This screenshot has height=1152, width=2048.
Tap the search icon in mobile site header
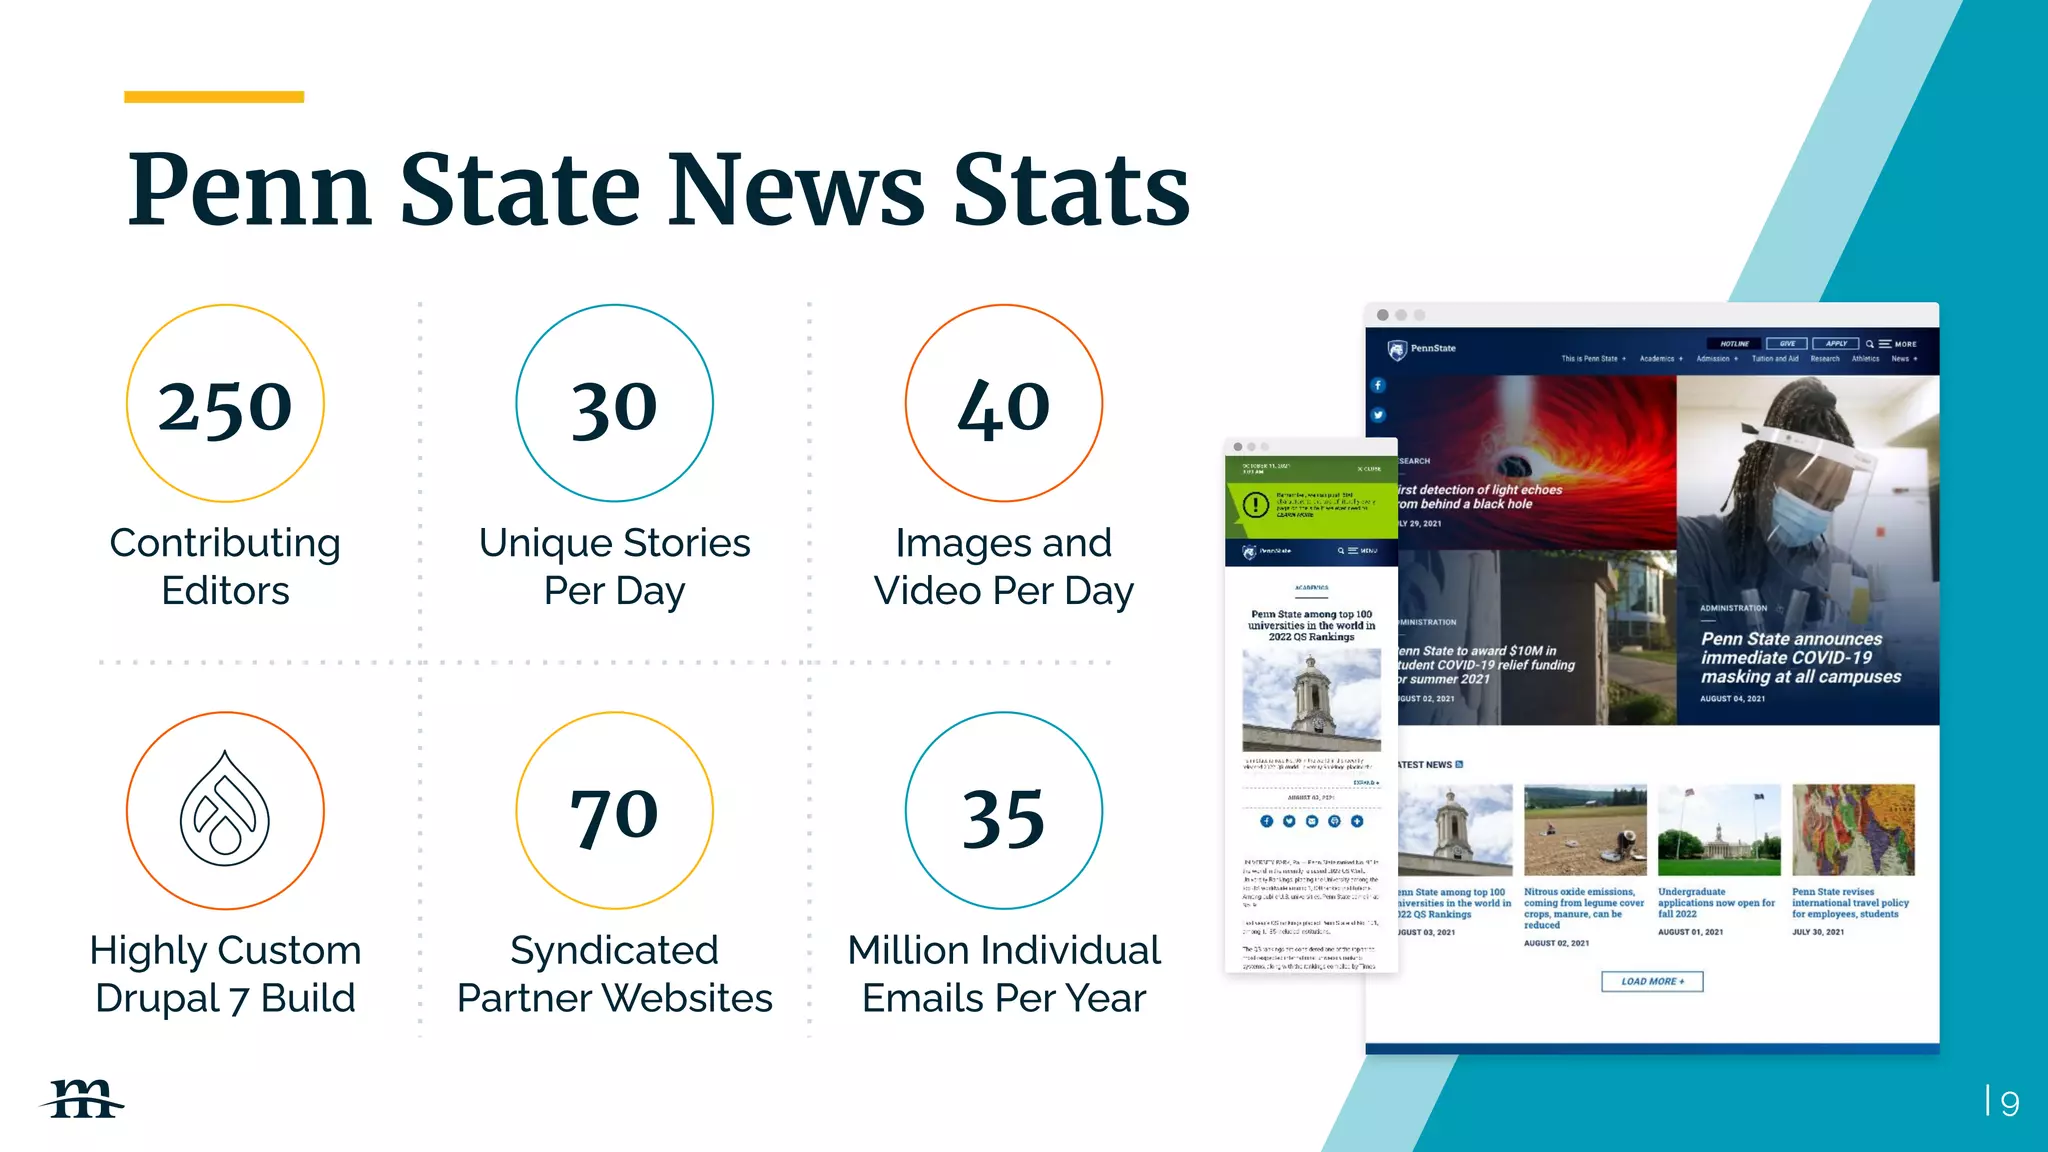[x=1341, y=551]
